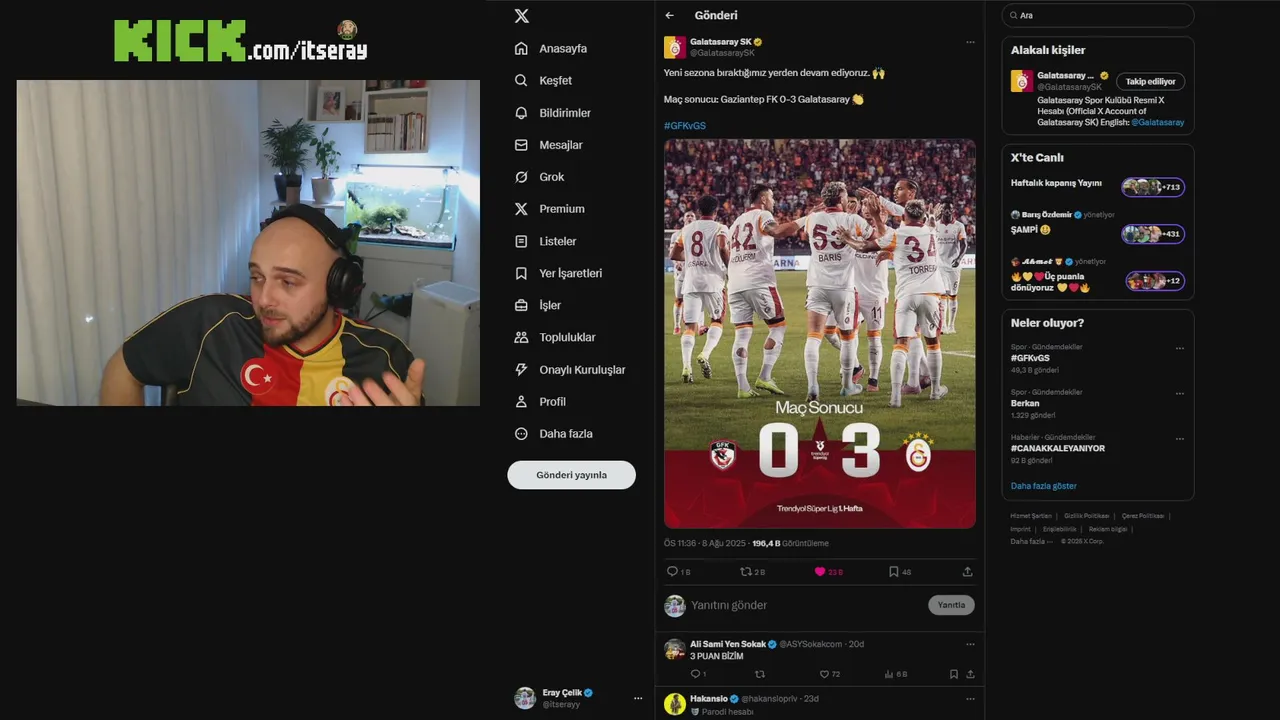The height and width of the screenshot is (720, 1280).
Task: Click the Eray Çelik profile avatar
Action: click(525, 698)
